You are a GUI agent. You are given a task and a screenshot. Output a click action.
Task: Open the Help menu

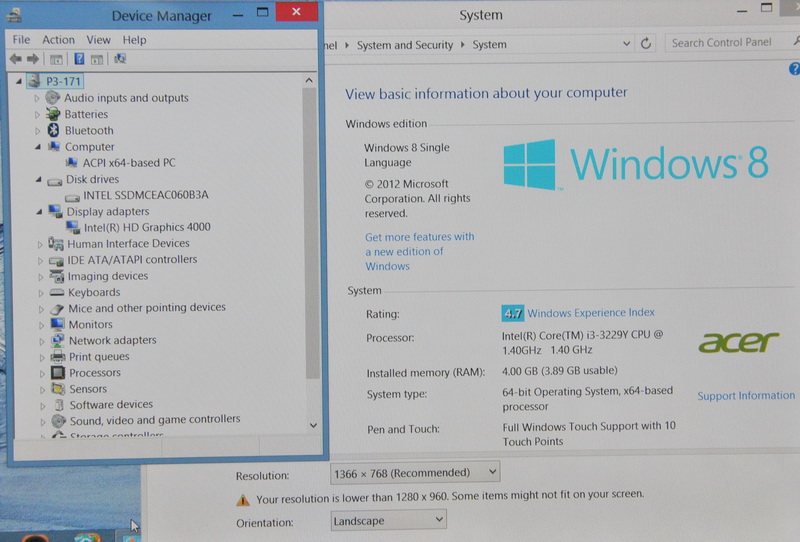click(x=134, y=40)
